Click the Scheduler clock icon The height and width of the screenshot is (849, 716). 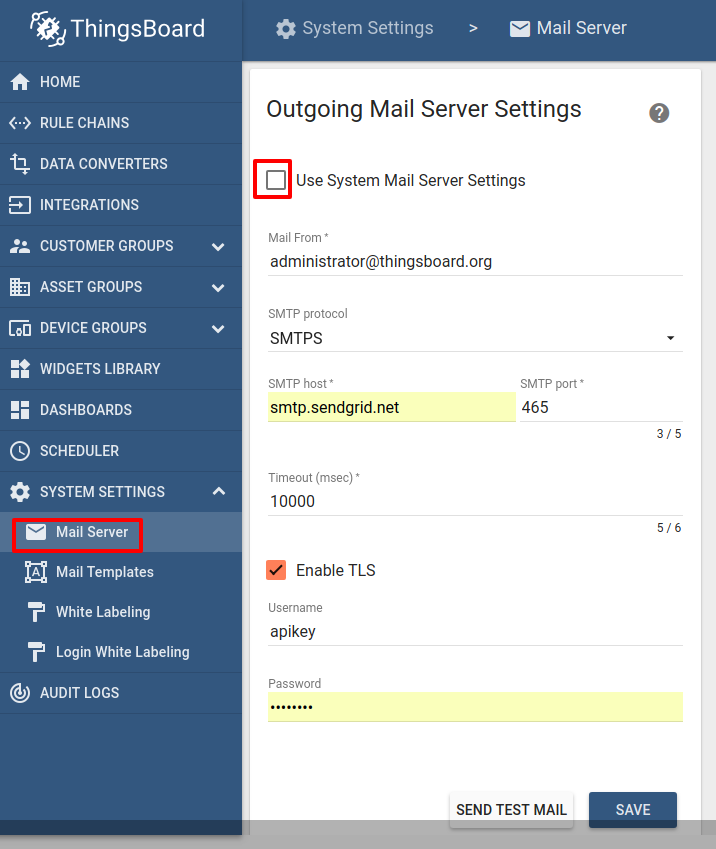tap(20, 451)
